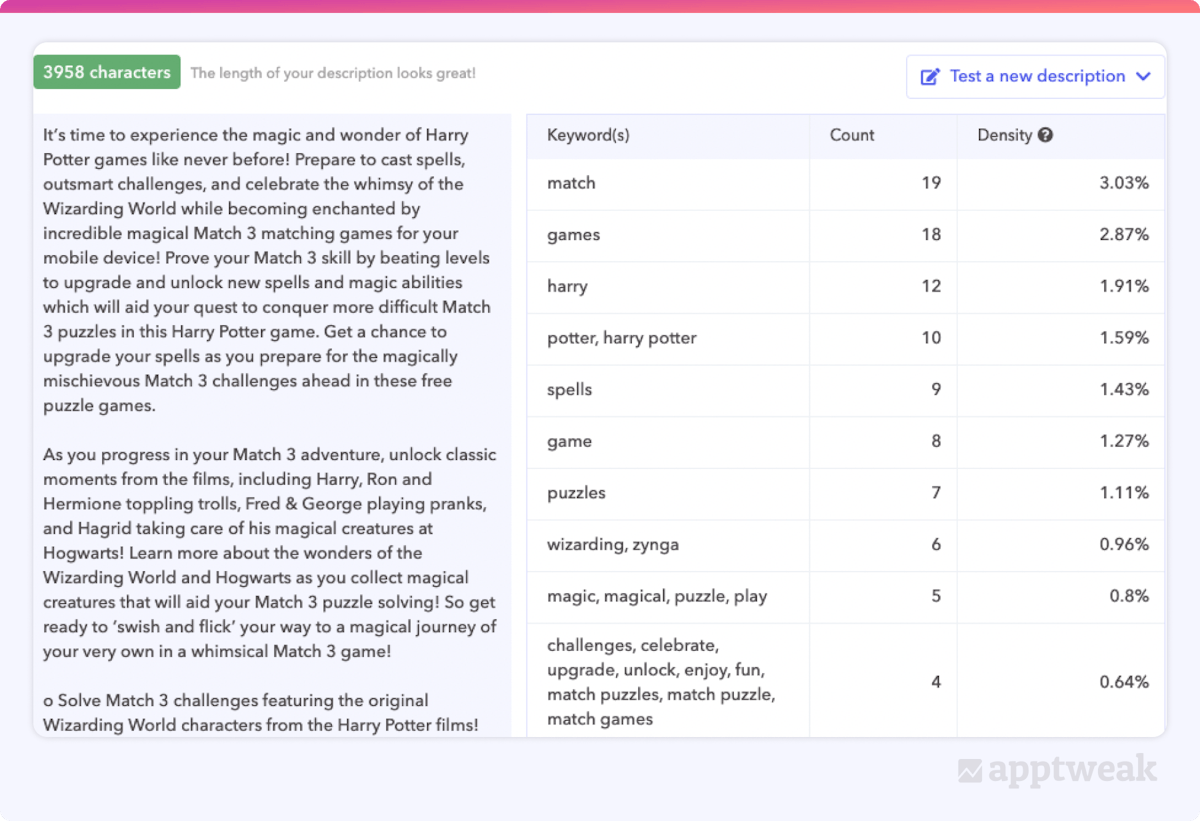Select the 'games' keyword row

tap(574, 235)
